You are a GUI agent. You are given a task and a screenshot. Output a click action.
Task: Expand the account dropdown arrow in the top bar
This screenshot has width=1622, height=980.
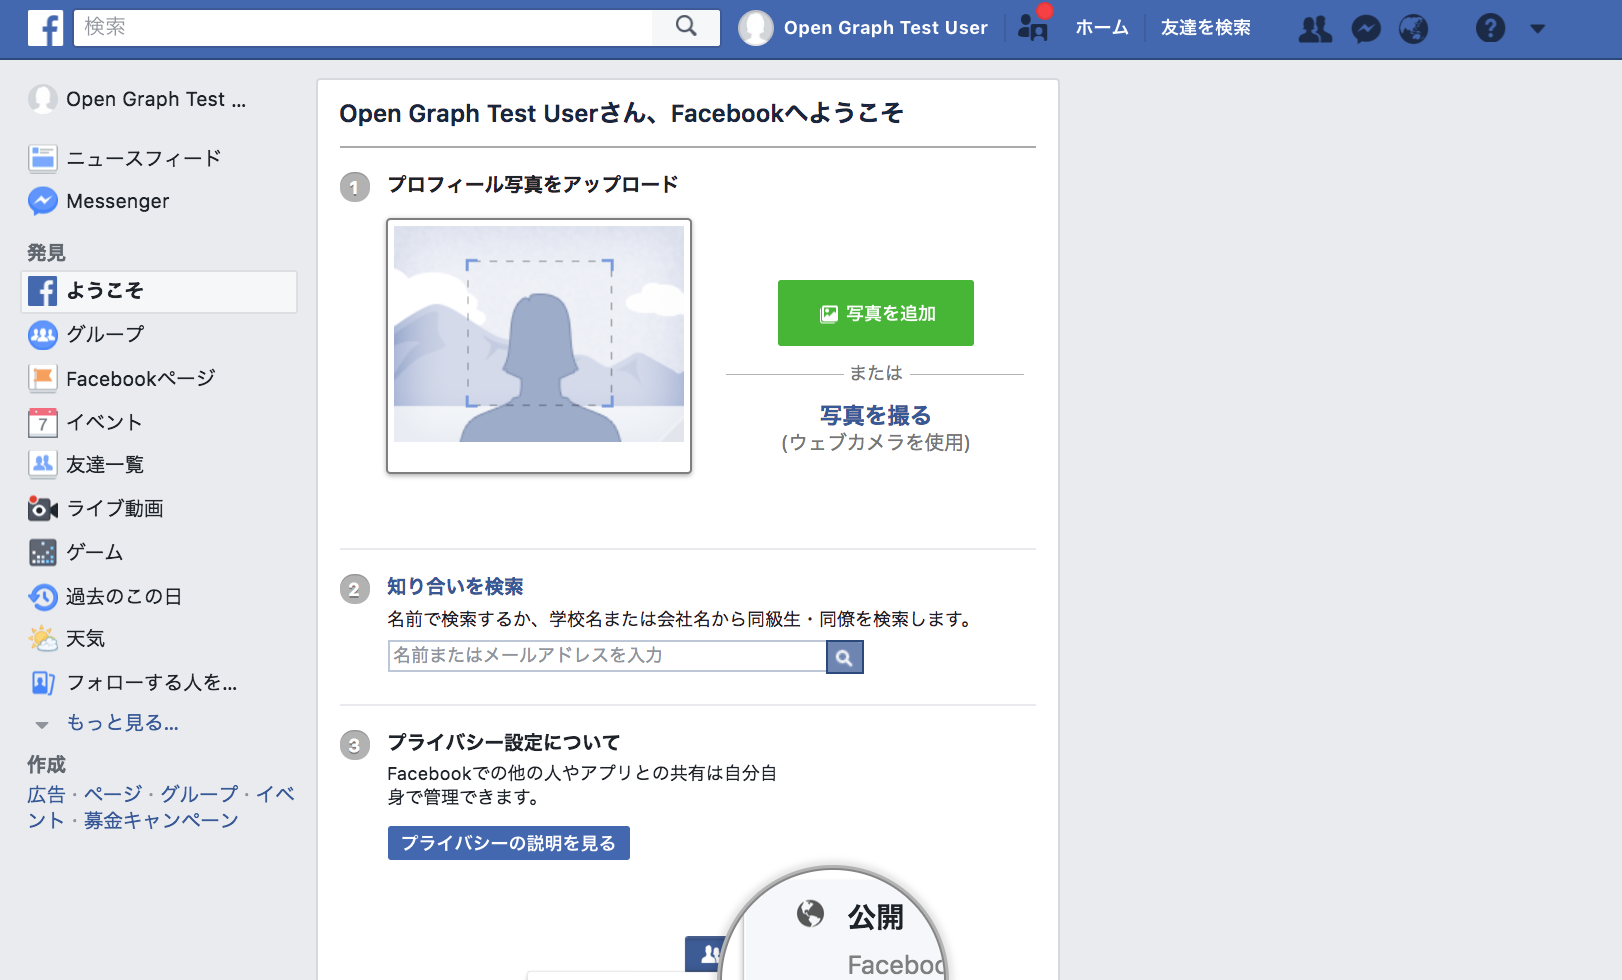click(x=1538, y=29)
